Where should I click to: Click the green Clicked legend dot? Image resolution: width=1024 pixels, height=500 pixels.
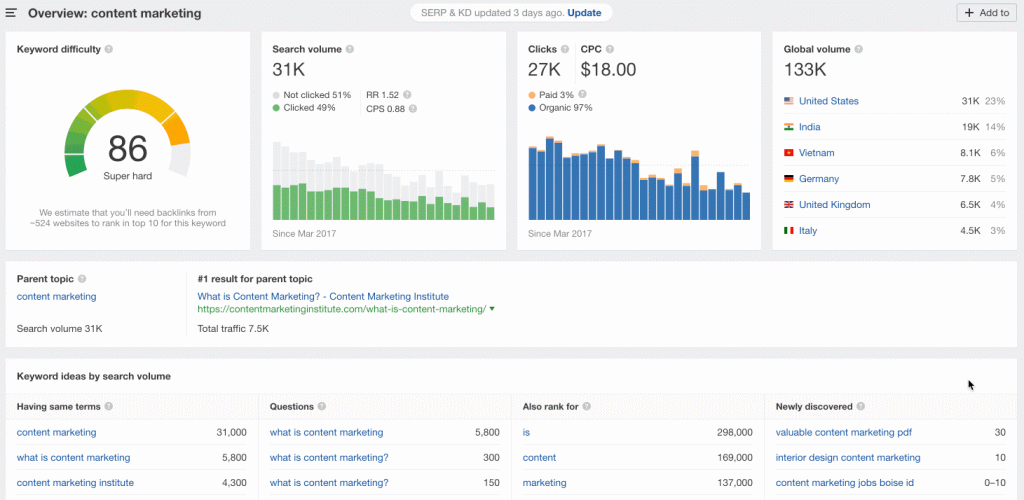click(277, 107)
